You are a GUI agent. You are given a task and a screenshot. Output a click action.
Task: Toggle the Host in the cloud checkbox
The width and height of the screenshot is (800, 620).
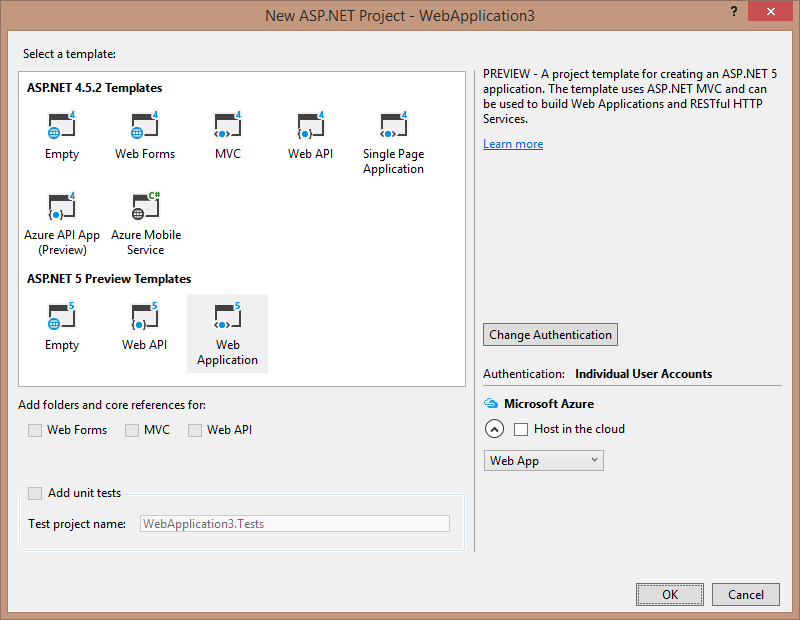[x=521, y=429]
